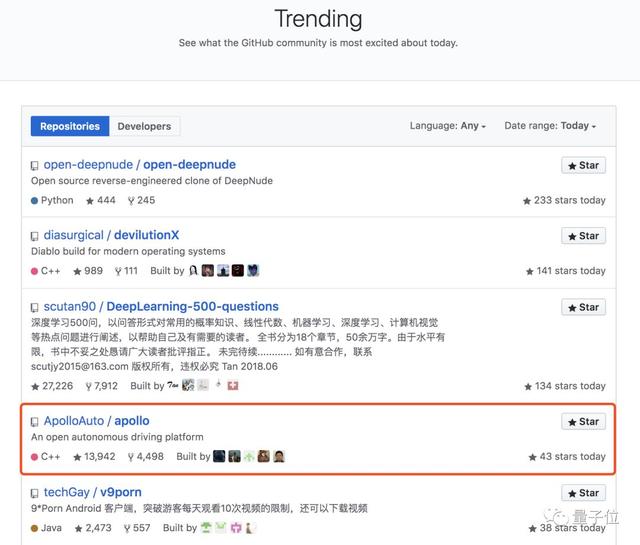
Task: Star the open-deepnude repository
Action: click(x=583, y=165)
